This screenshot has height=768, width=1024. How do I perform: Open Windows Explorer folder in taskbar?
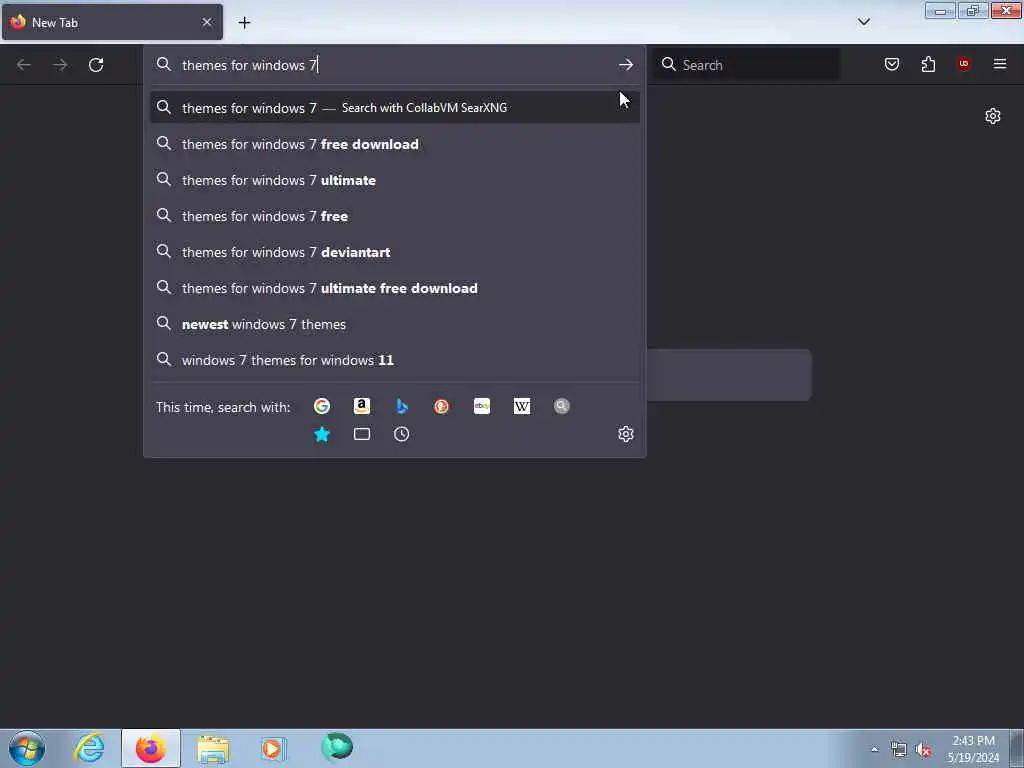pyautogui.click(x=213, y=748)
